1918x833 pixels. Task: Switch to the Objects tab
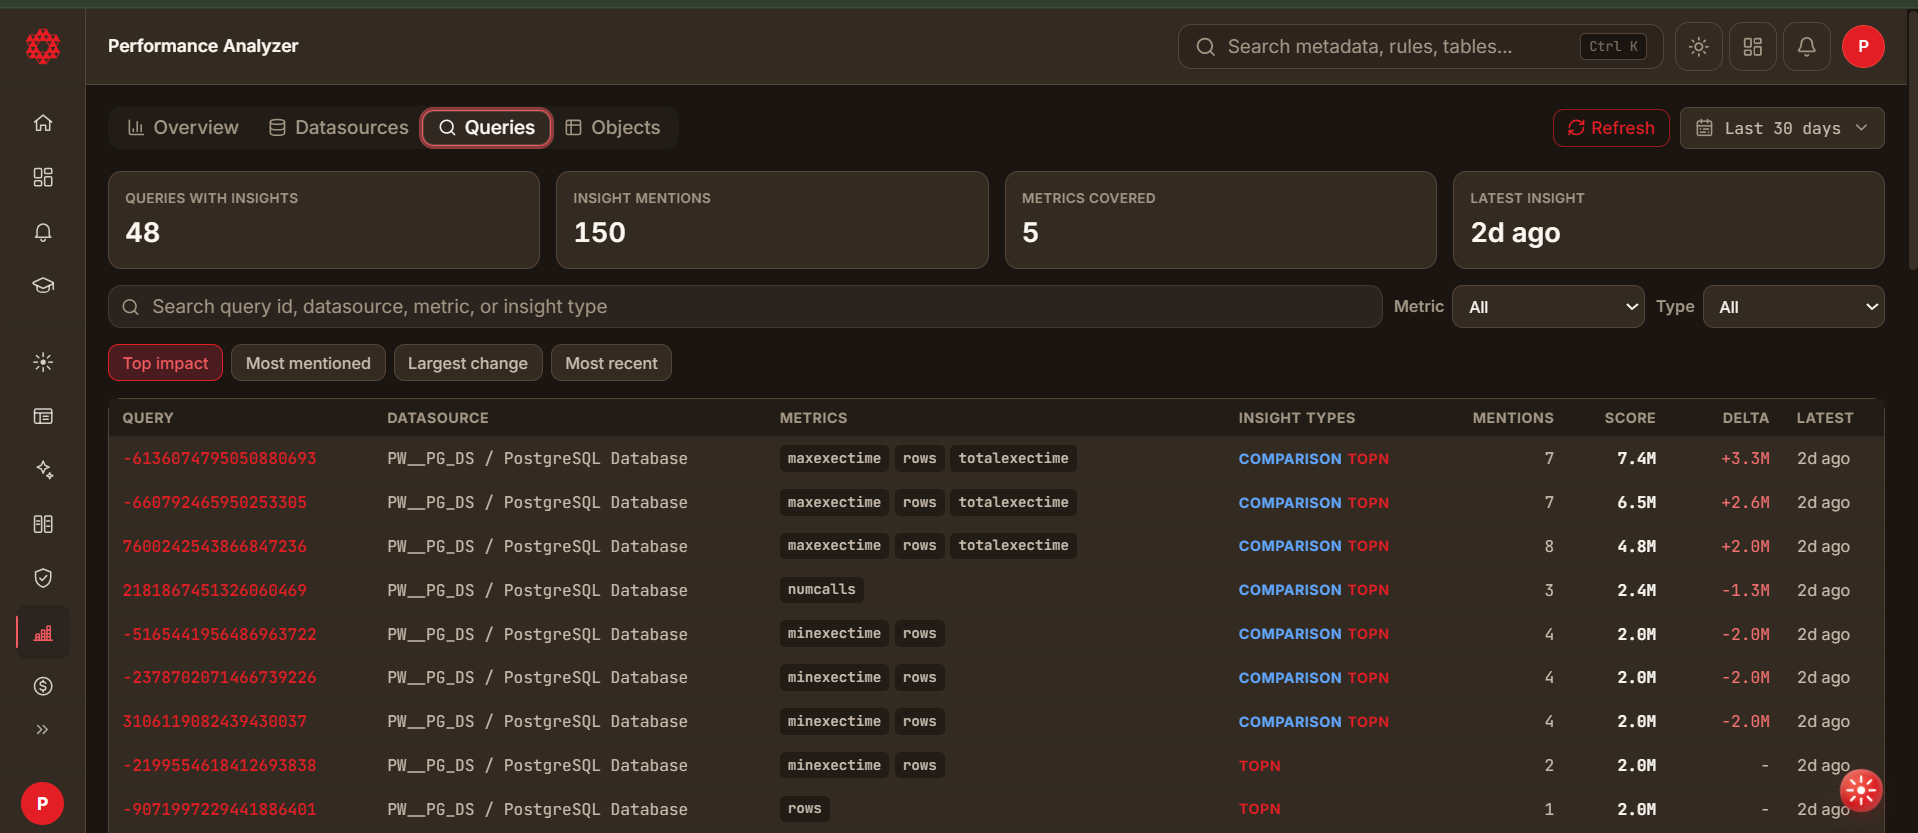(x=613, y=127)
